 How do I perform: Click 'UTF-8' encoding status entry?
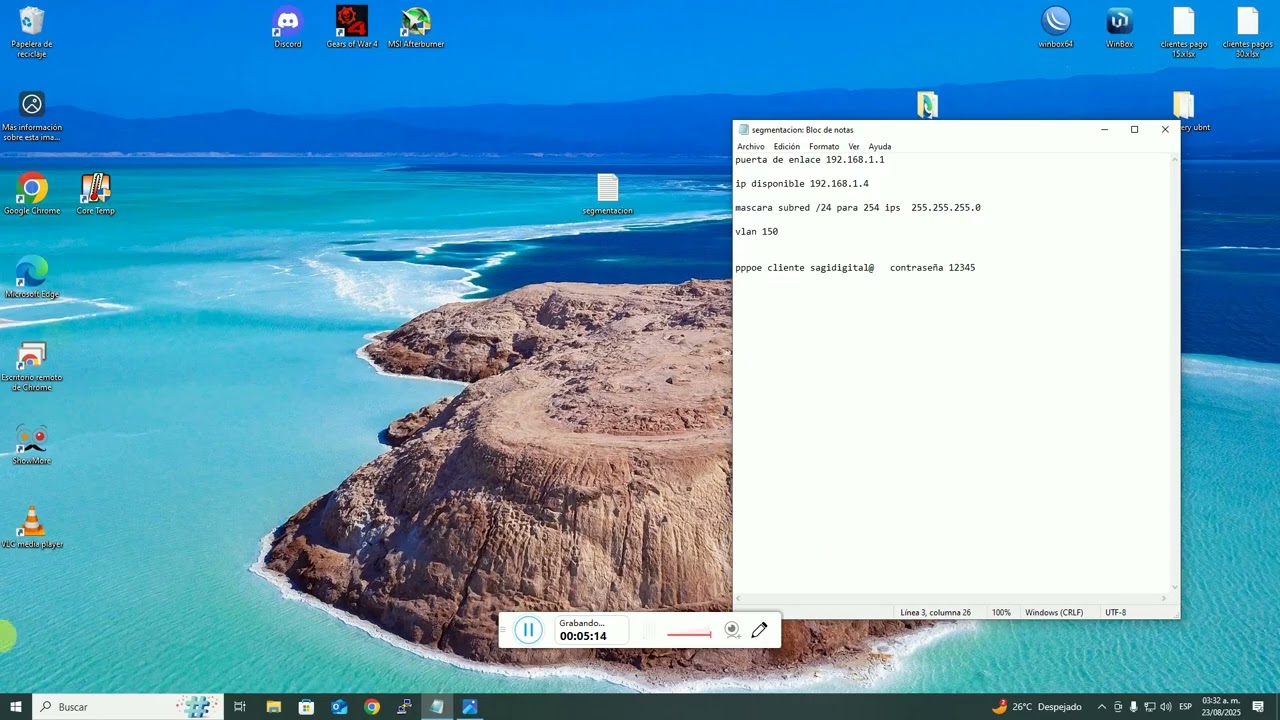click(1115, 612)
